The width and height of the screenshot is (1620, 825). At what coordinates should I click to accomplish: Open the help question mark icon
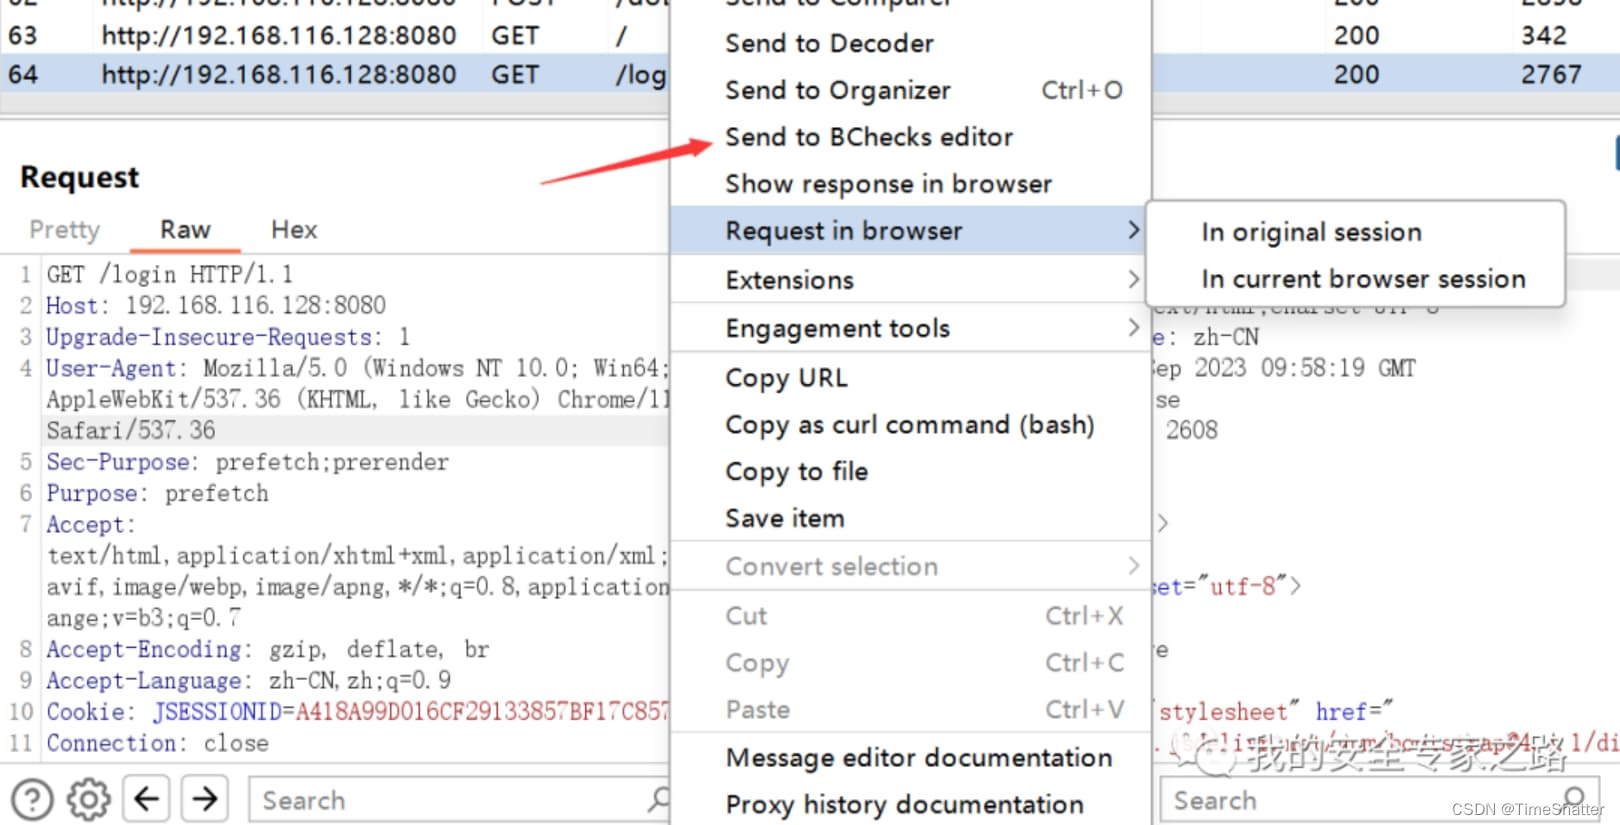tap(32, 800)
